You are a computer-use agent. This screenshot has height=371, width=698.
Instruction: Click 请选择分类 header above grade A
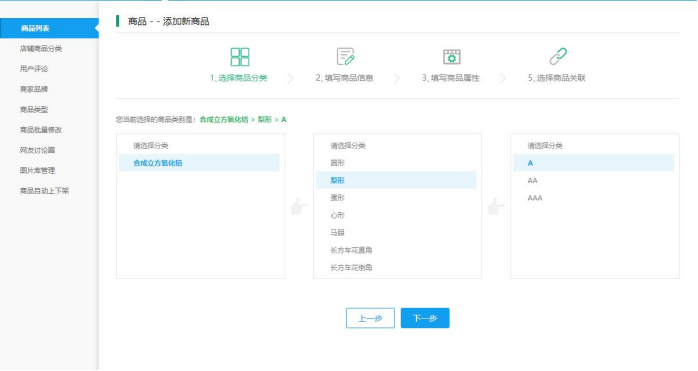point(545,146)
